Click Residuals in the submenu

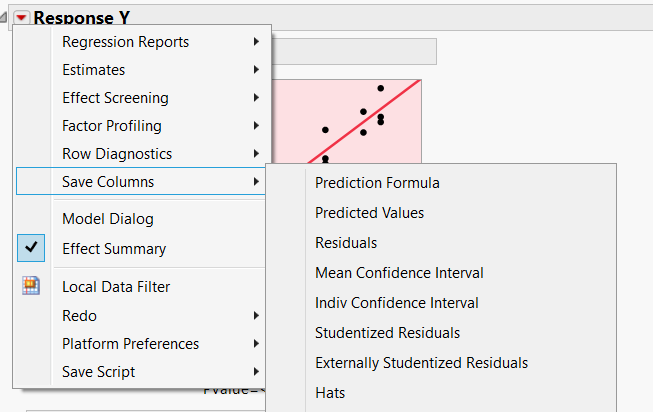pos(346,243)
